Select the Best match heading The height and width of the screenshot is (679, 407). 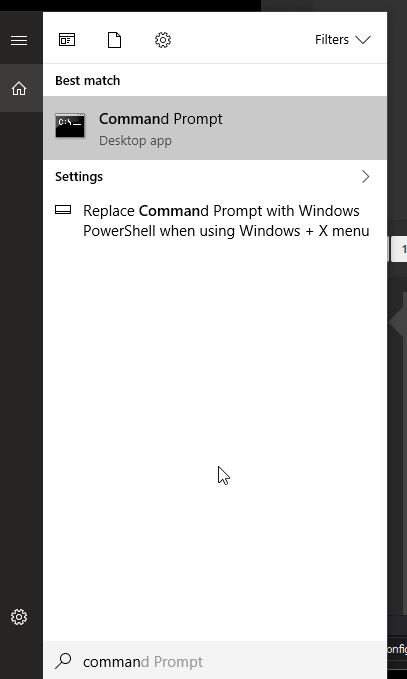87,81
